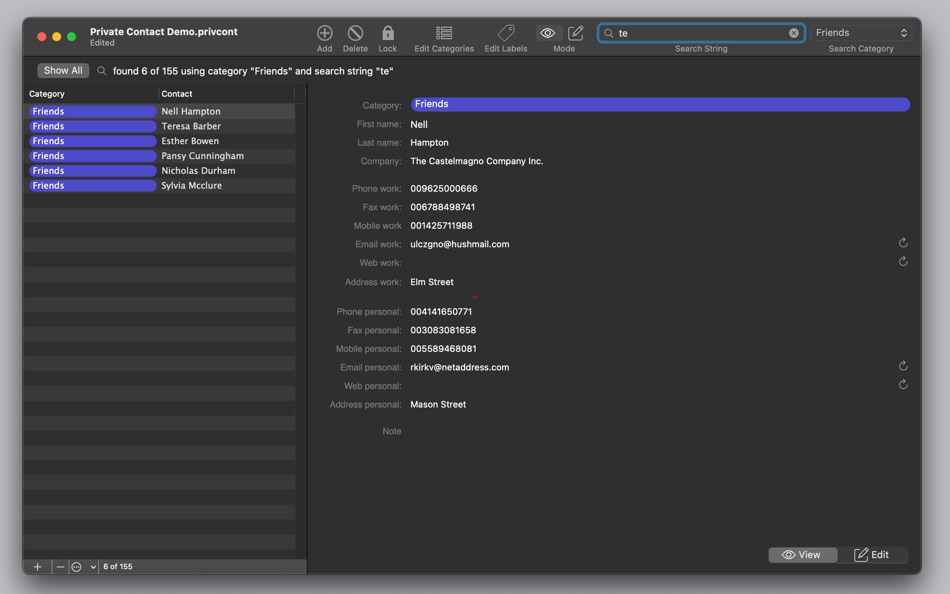
Task: Select the Nell Hampton contact row
Action: [x=160, y=112]
